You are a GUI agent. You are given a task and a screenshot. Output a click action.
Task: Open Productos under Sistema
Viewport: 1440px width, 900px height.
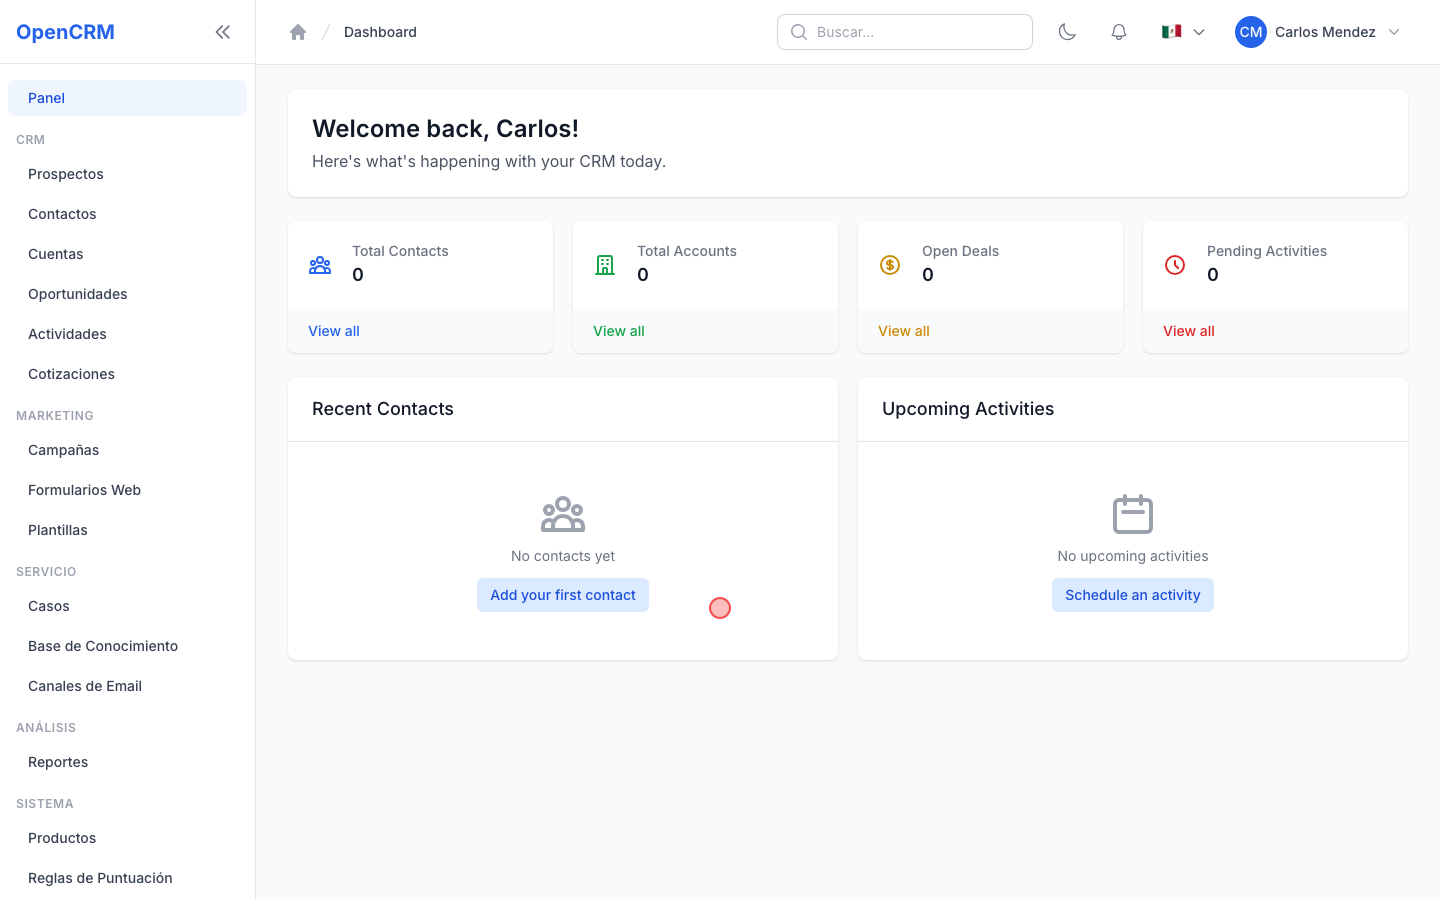point(127,838)
